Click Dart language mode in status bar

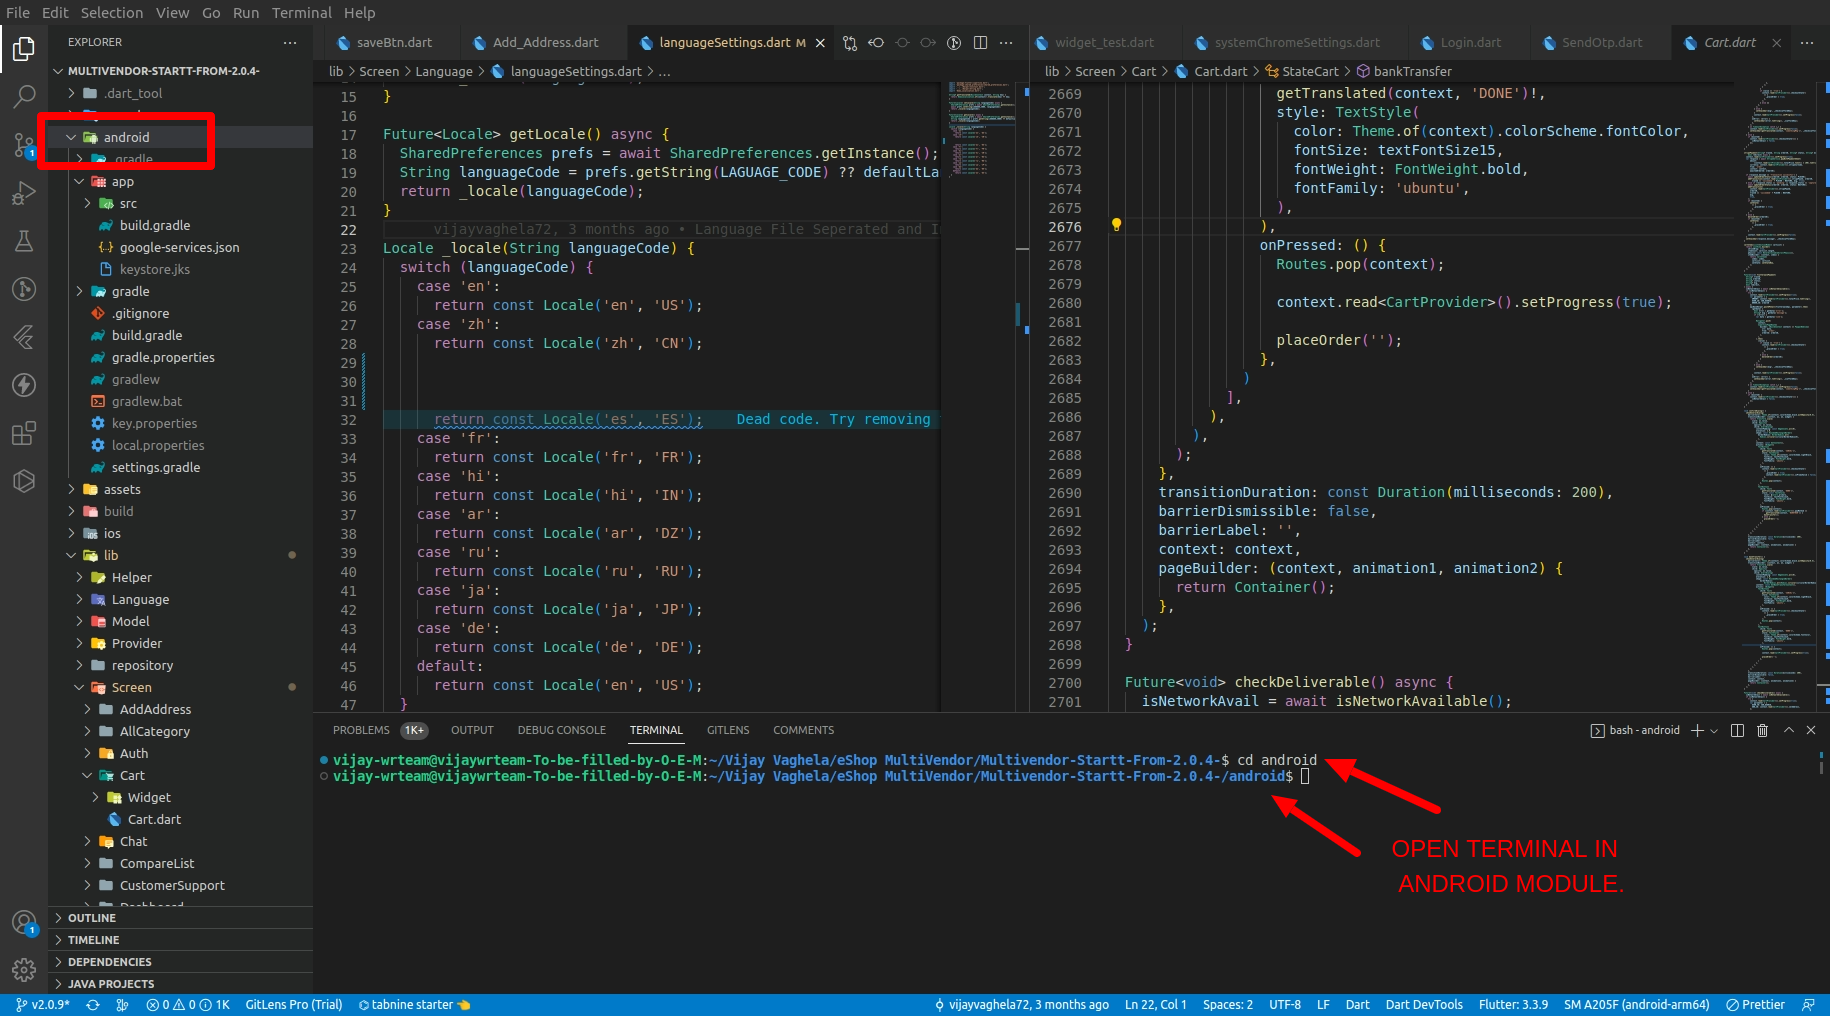tap(1357, 1005)
